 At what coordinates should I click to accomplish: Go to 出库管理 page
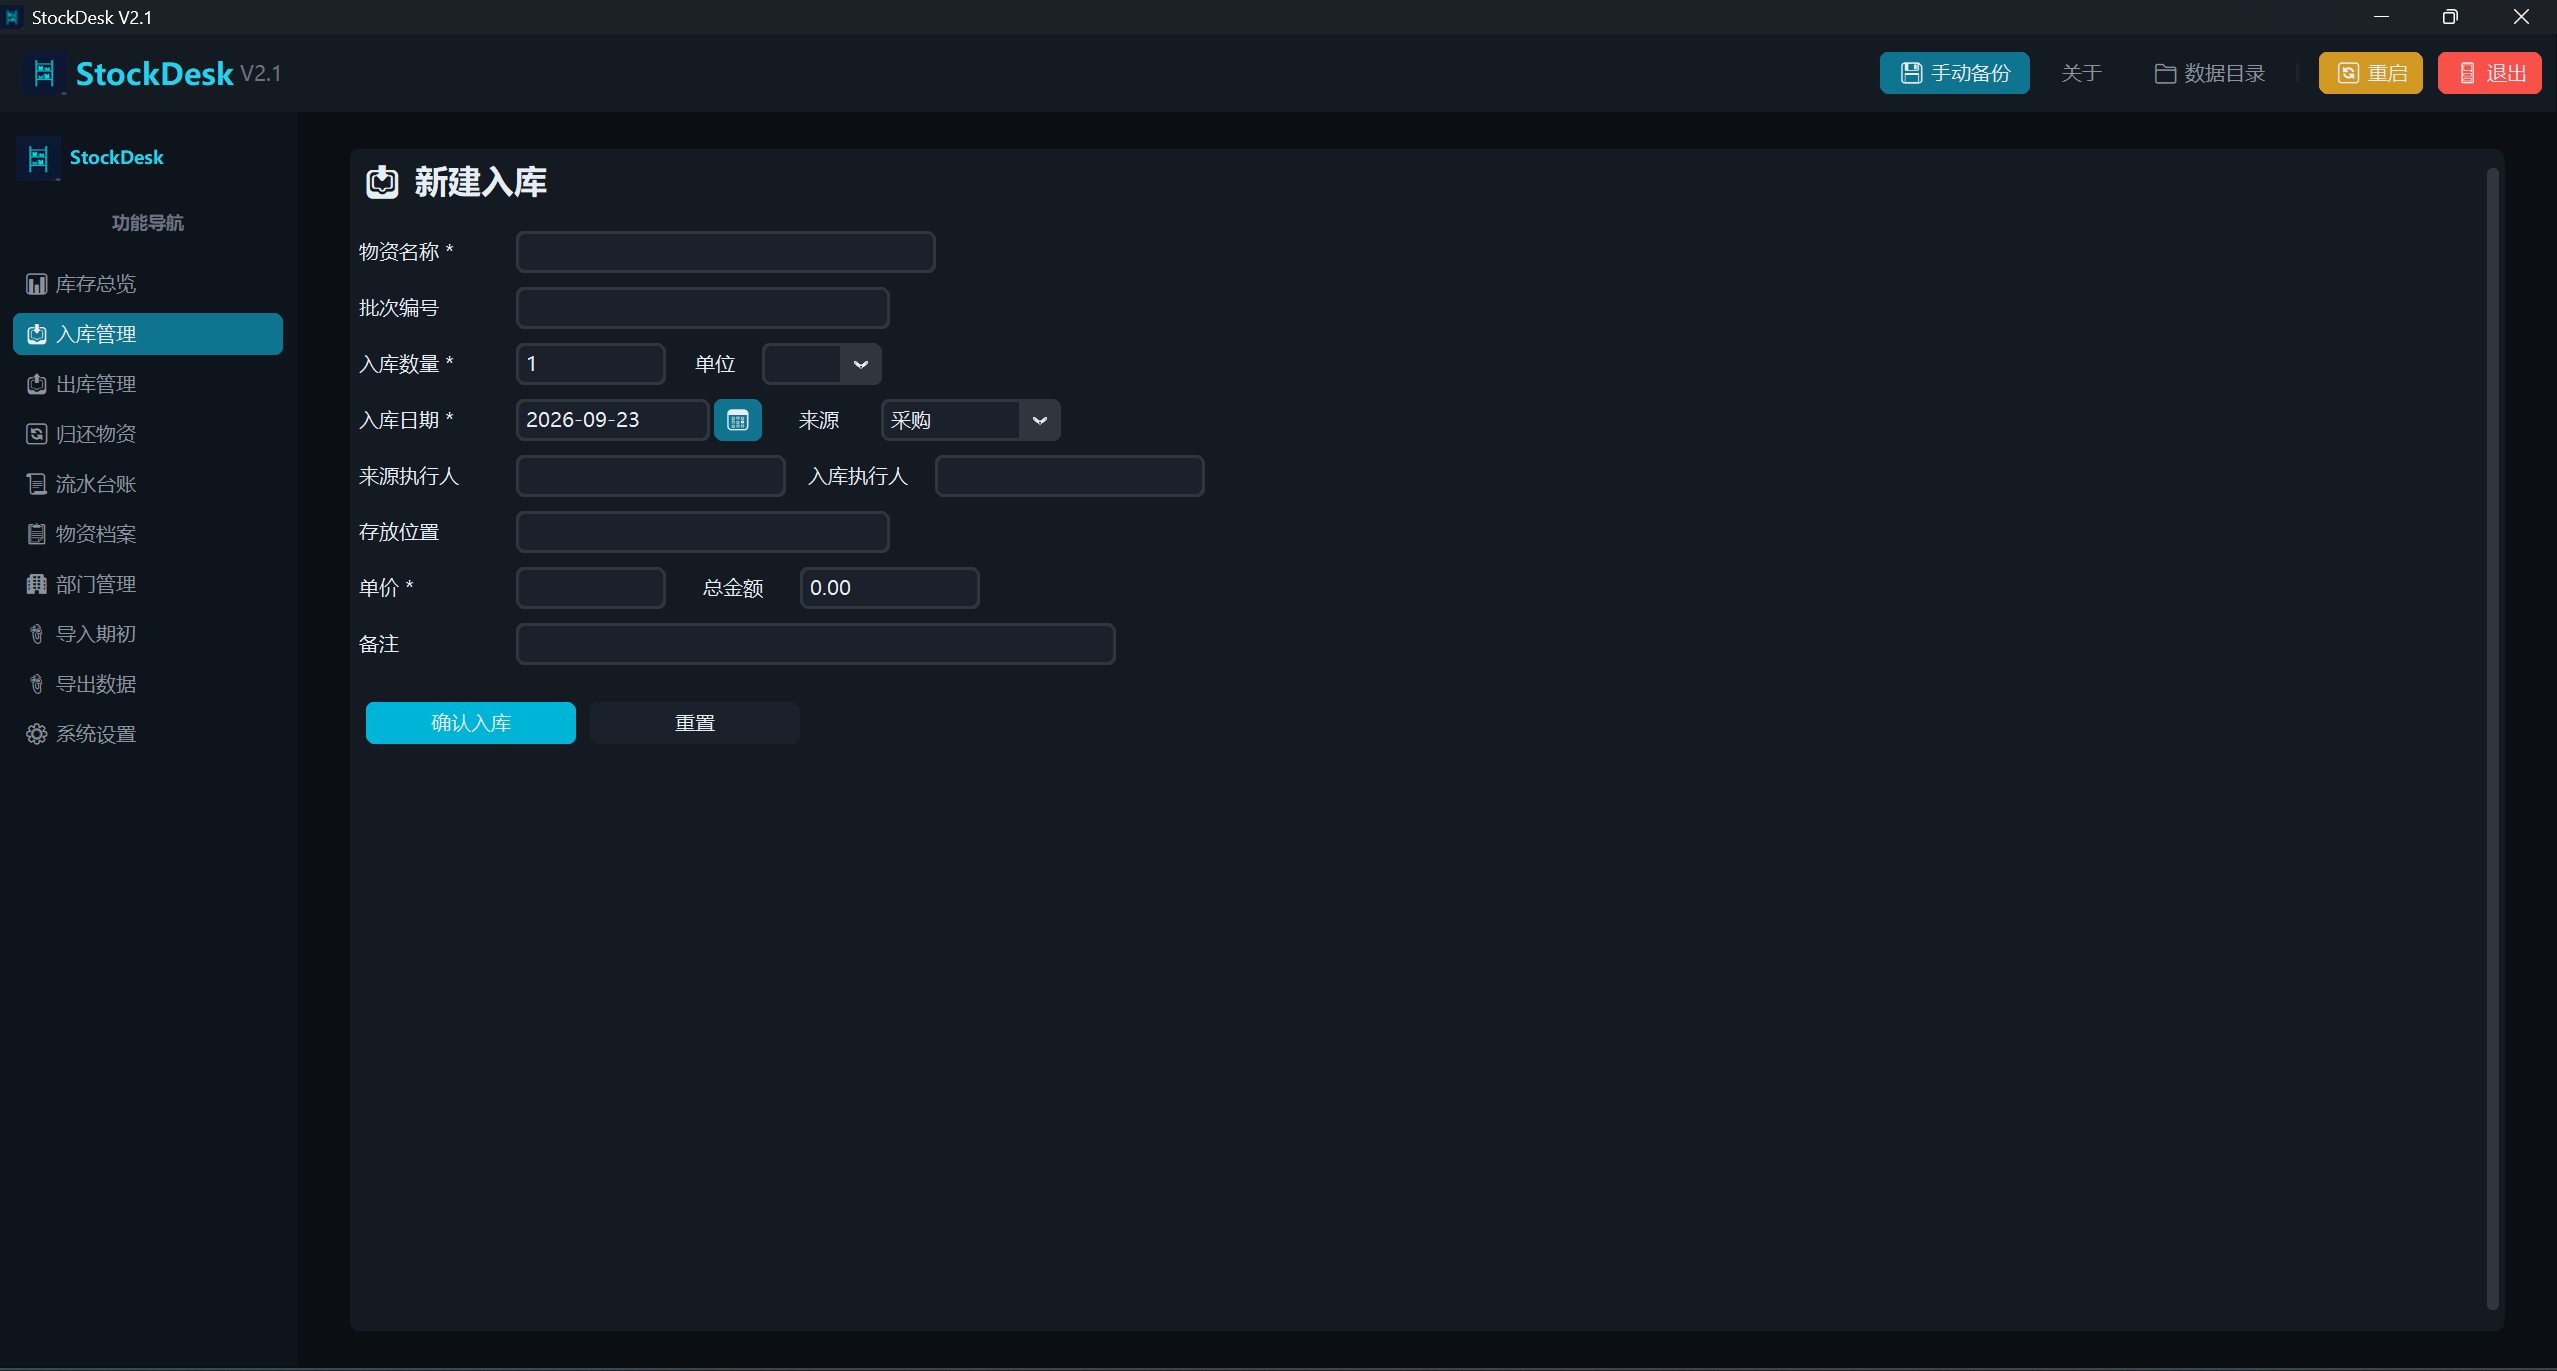pyautogui.click(x=148, y=384)
